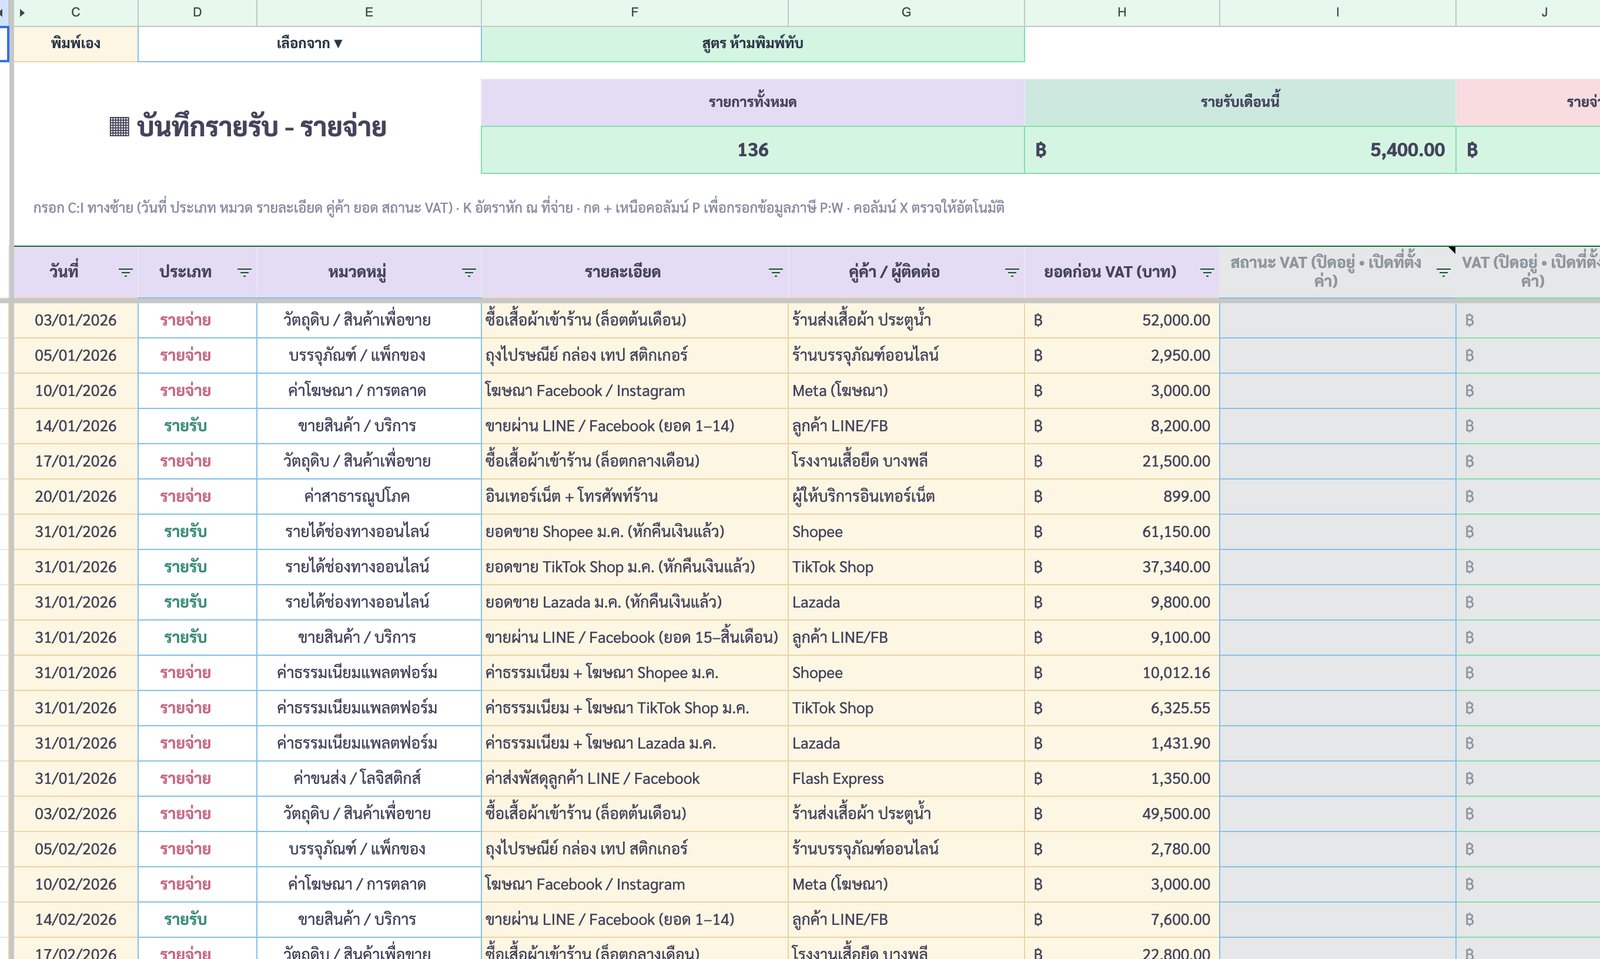Open filter icon on หมวดหมู่ column

coord(468,272)
